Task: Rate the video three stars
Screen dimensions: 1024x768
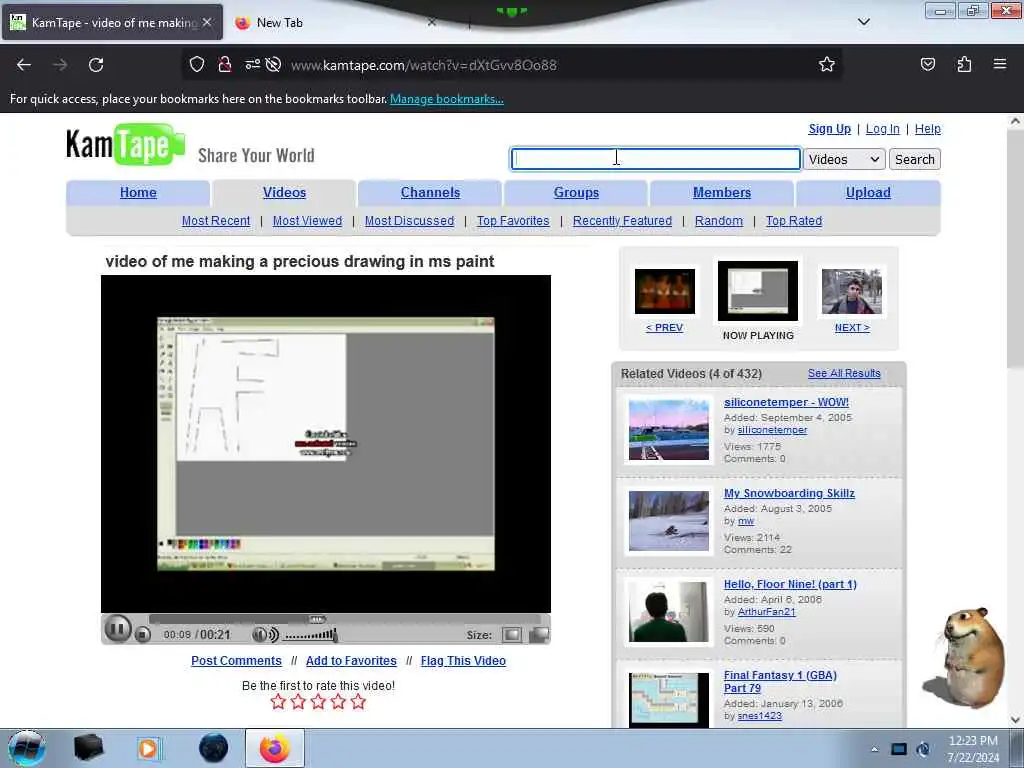Action: coord(318,702)
